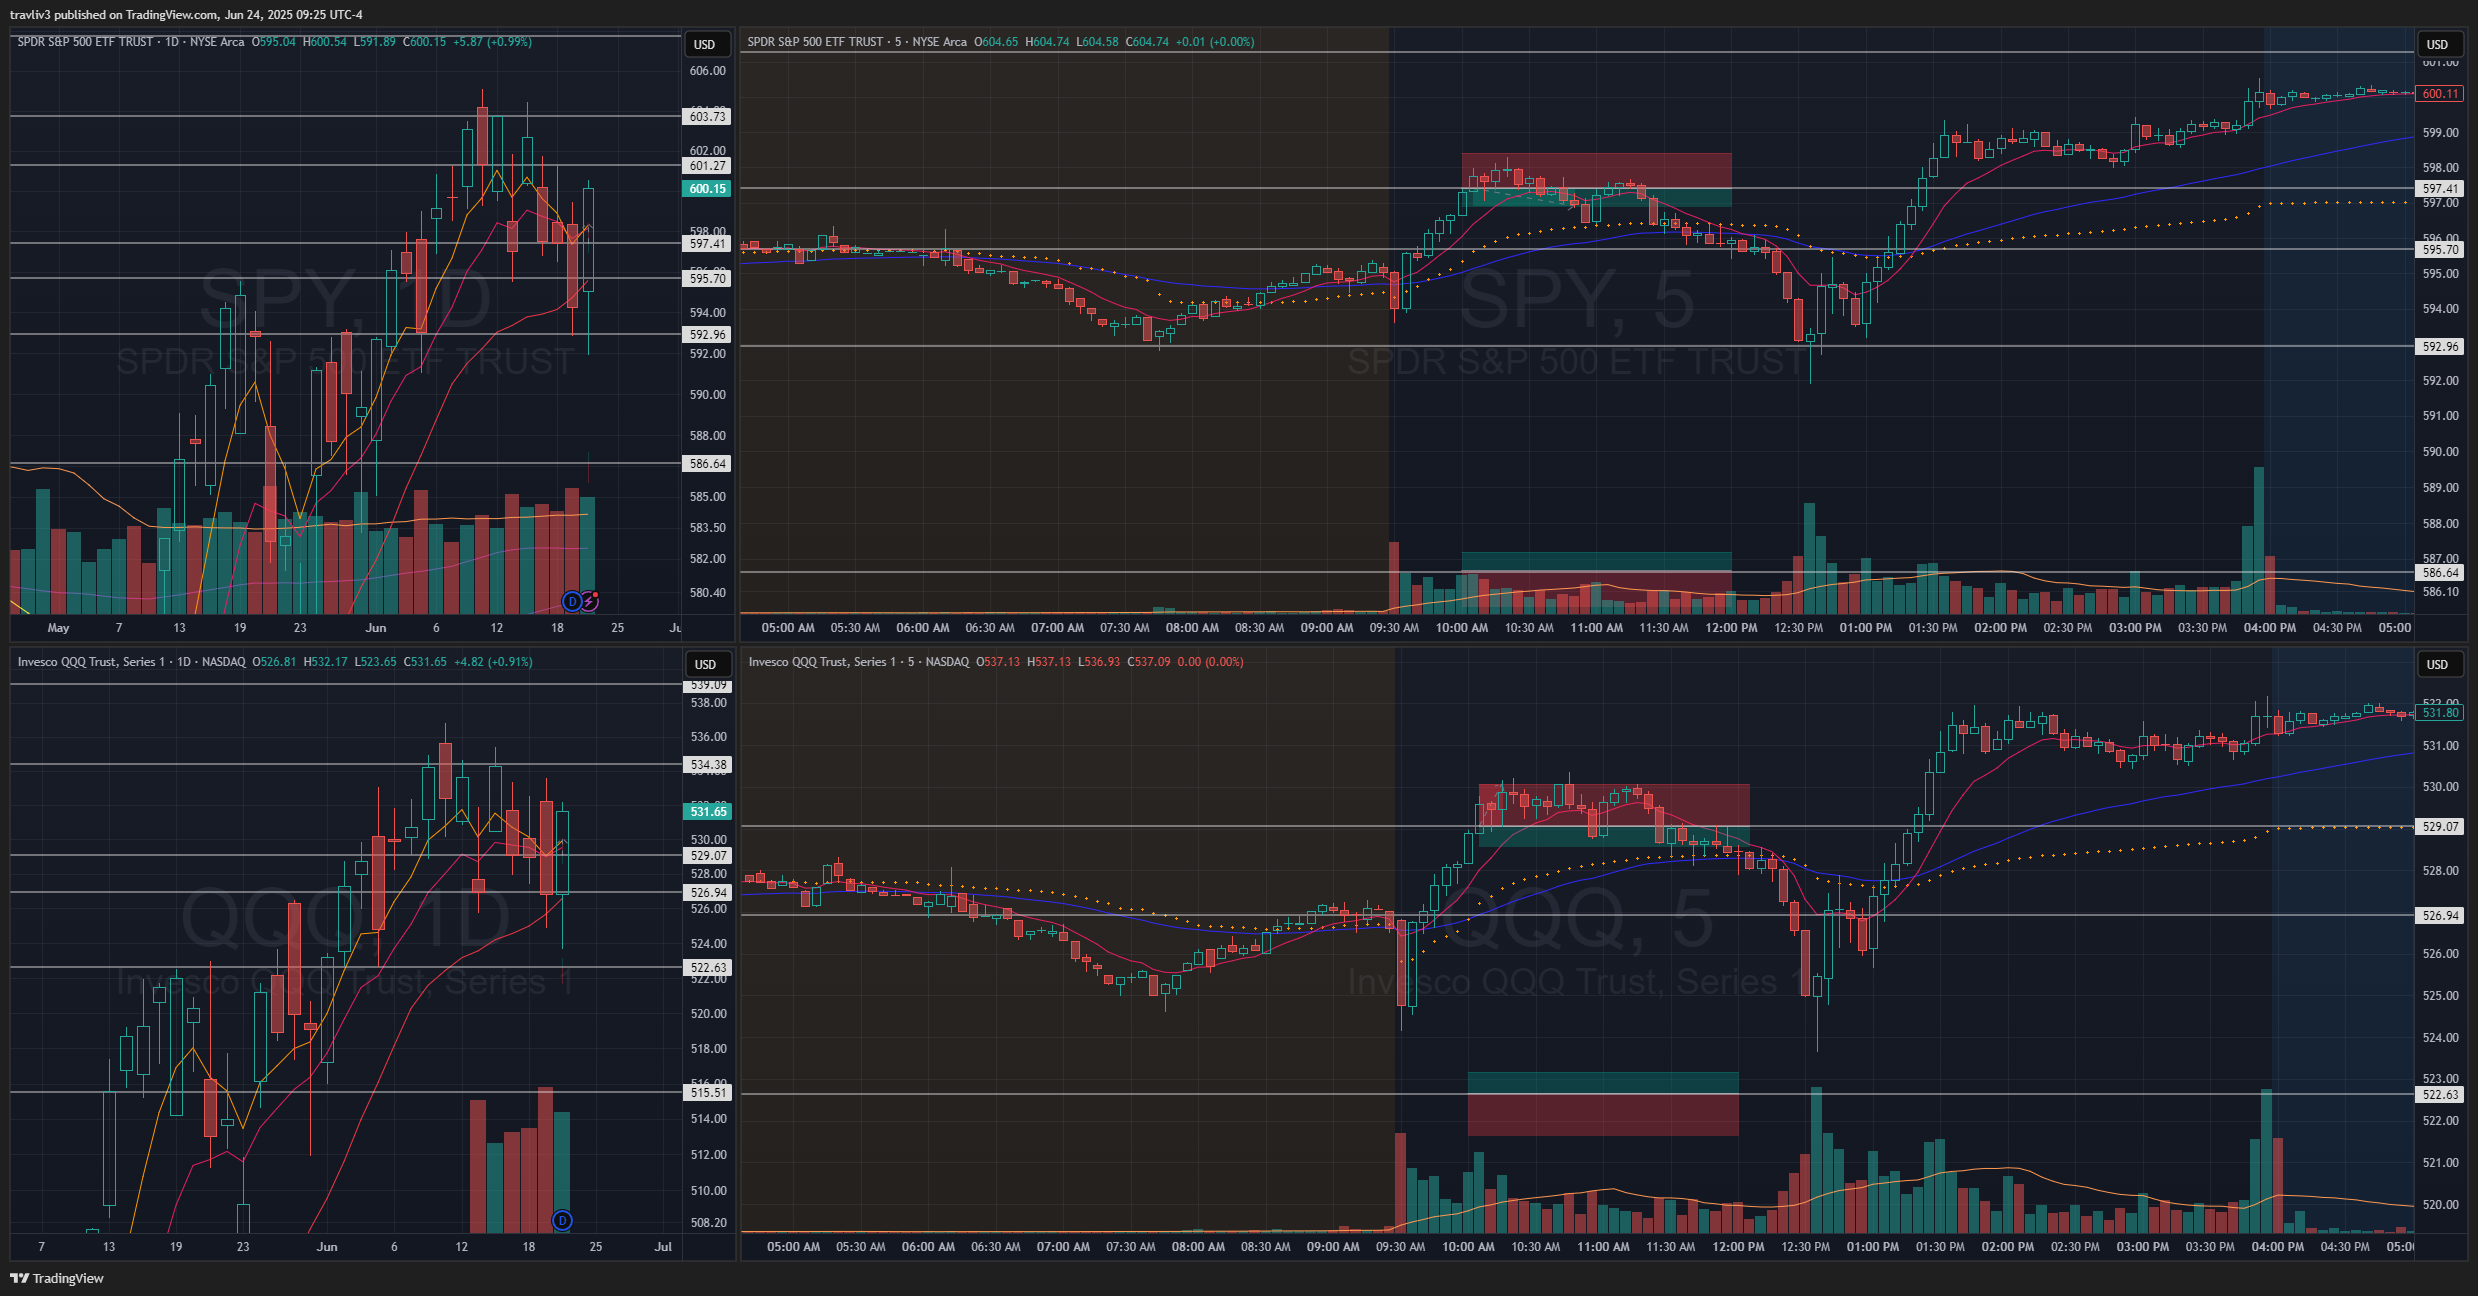2478x1296 pixels.
Task: Click the 526.94 level label on QQQ daily chart
Action: tap(708, 893)
